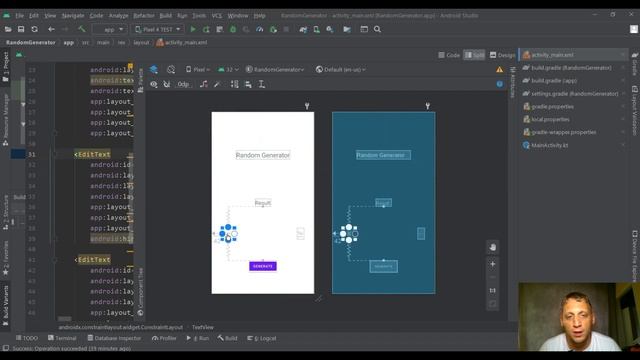
Task: Open the Database Inspector tool window
Action: click(x=114, y=338)
